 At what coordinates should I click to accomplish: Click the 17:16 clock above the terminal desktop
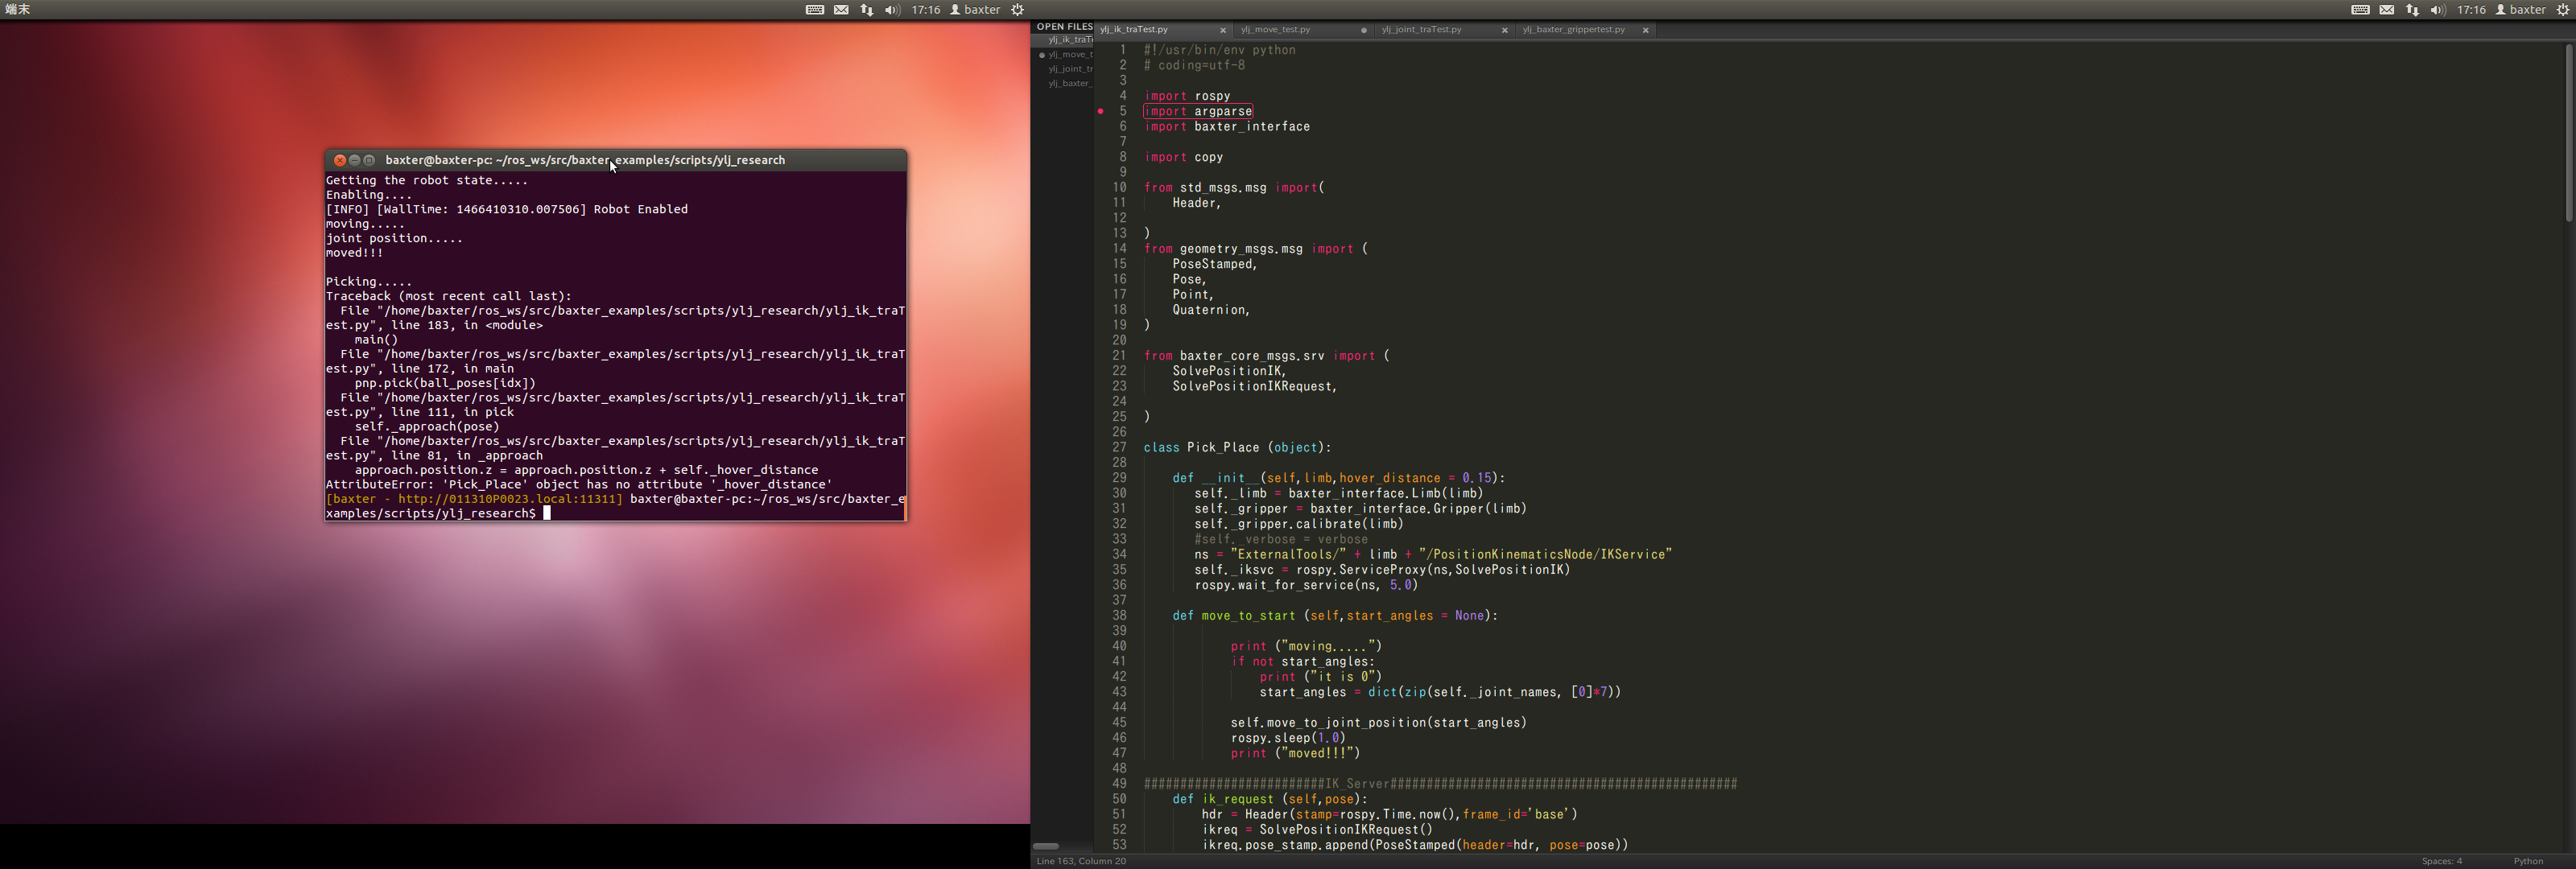tap(926, 10)
